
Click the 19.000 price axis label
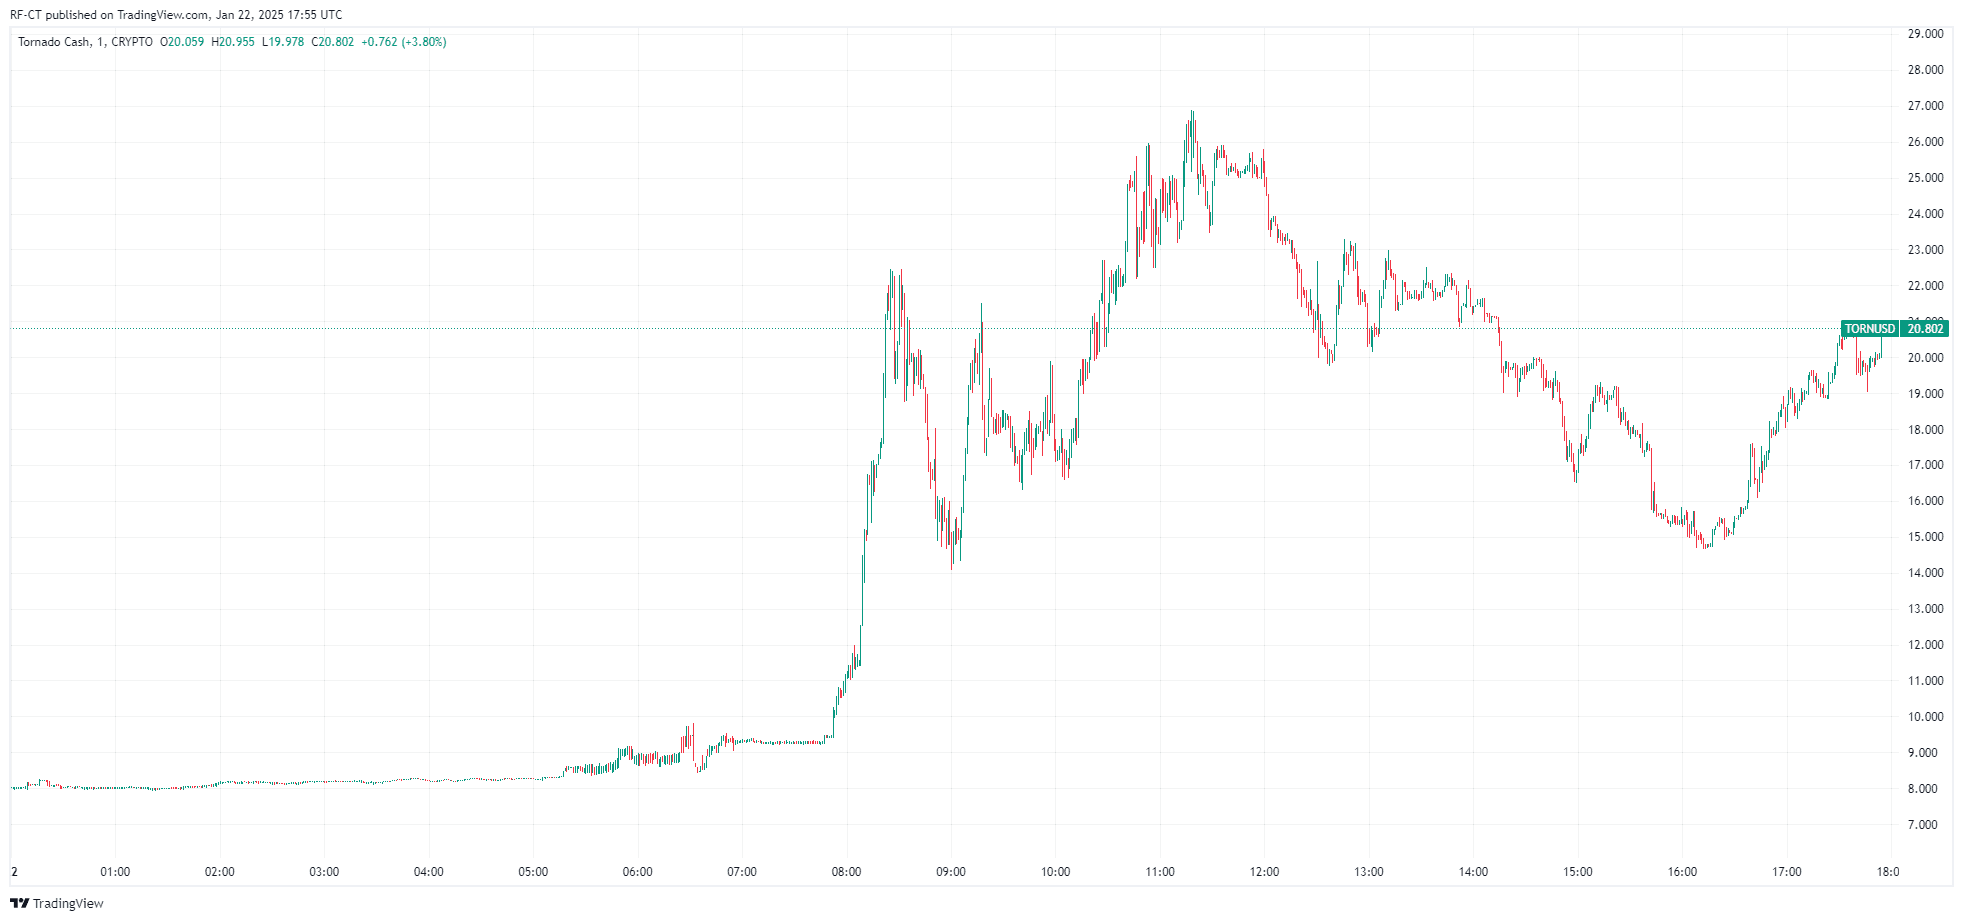pos(1925,394)
